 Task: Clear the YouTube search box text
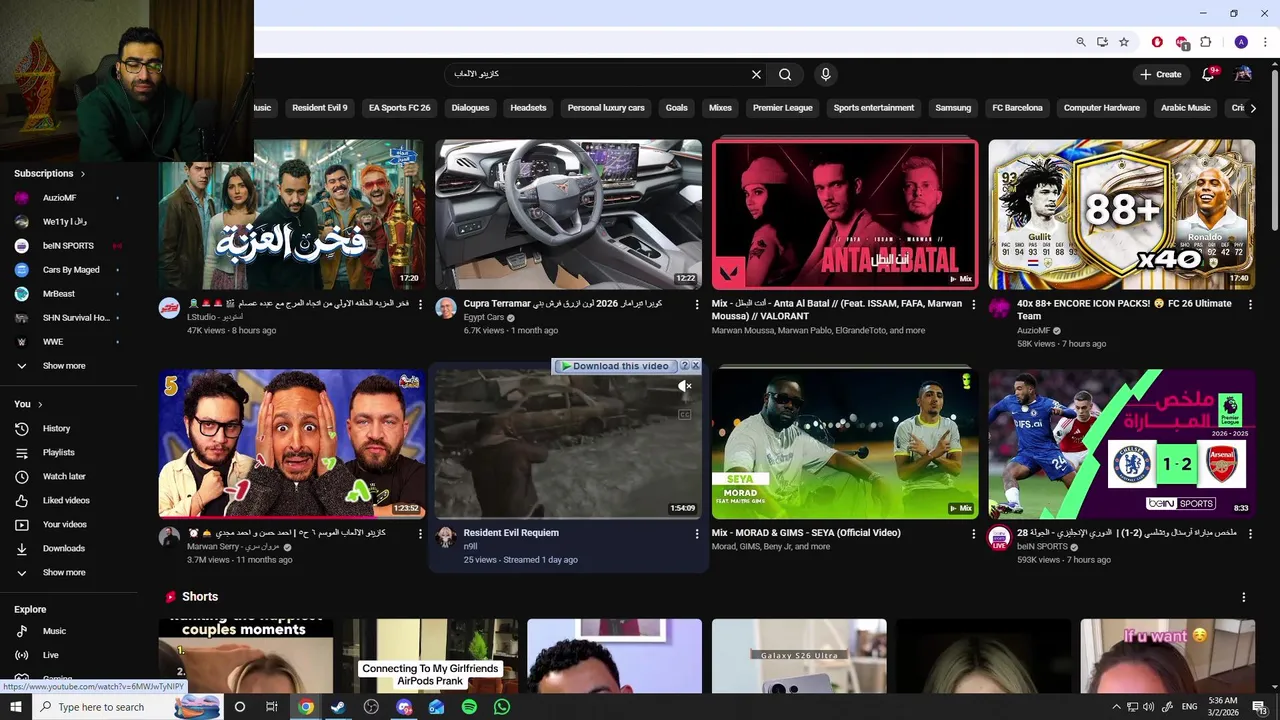click(756, 74)
